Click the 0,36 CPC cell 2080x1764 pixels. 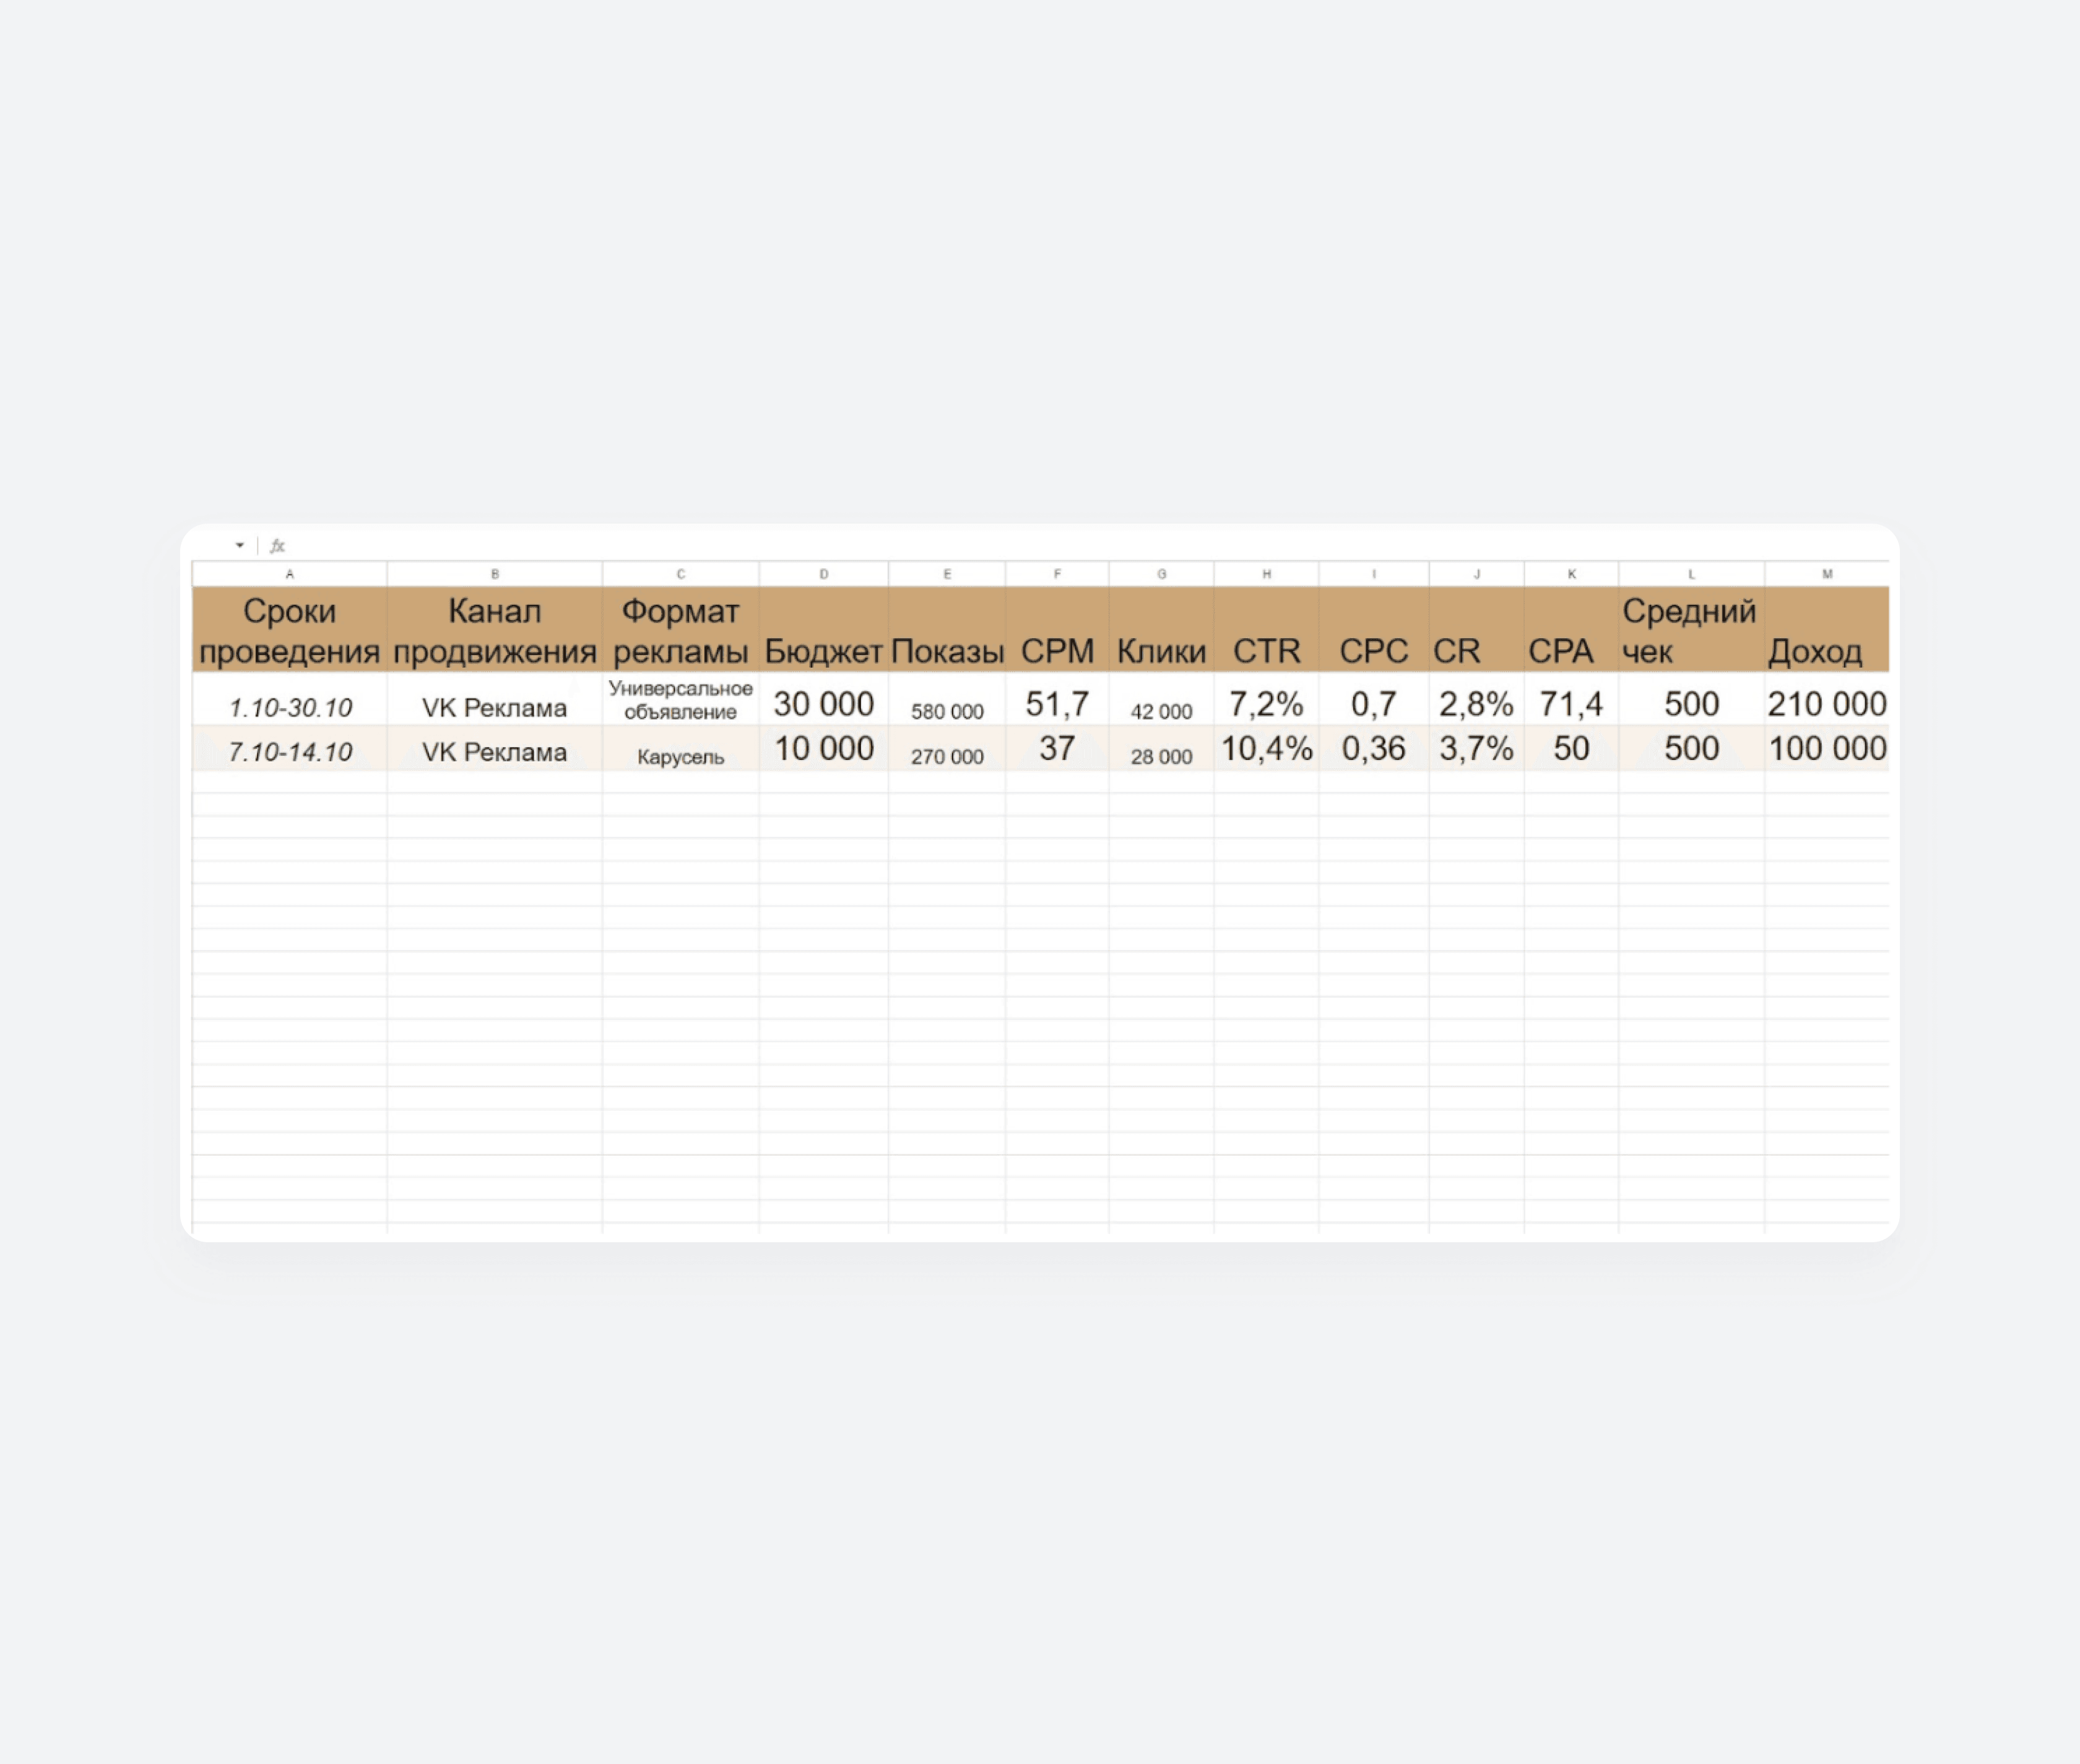point(1374,749)
